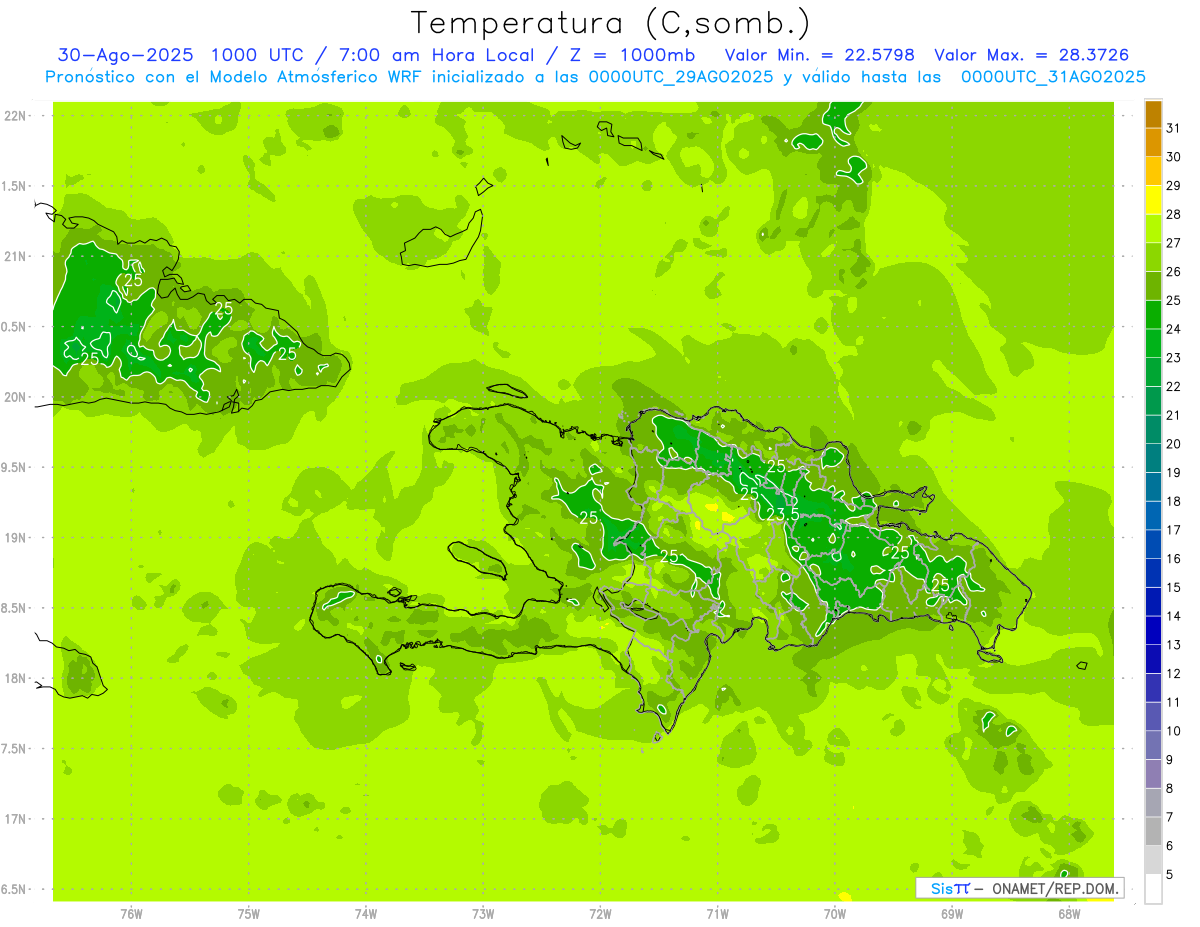Click the purple legend band between 8 and 9

point(1153,774)
